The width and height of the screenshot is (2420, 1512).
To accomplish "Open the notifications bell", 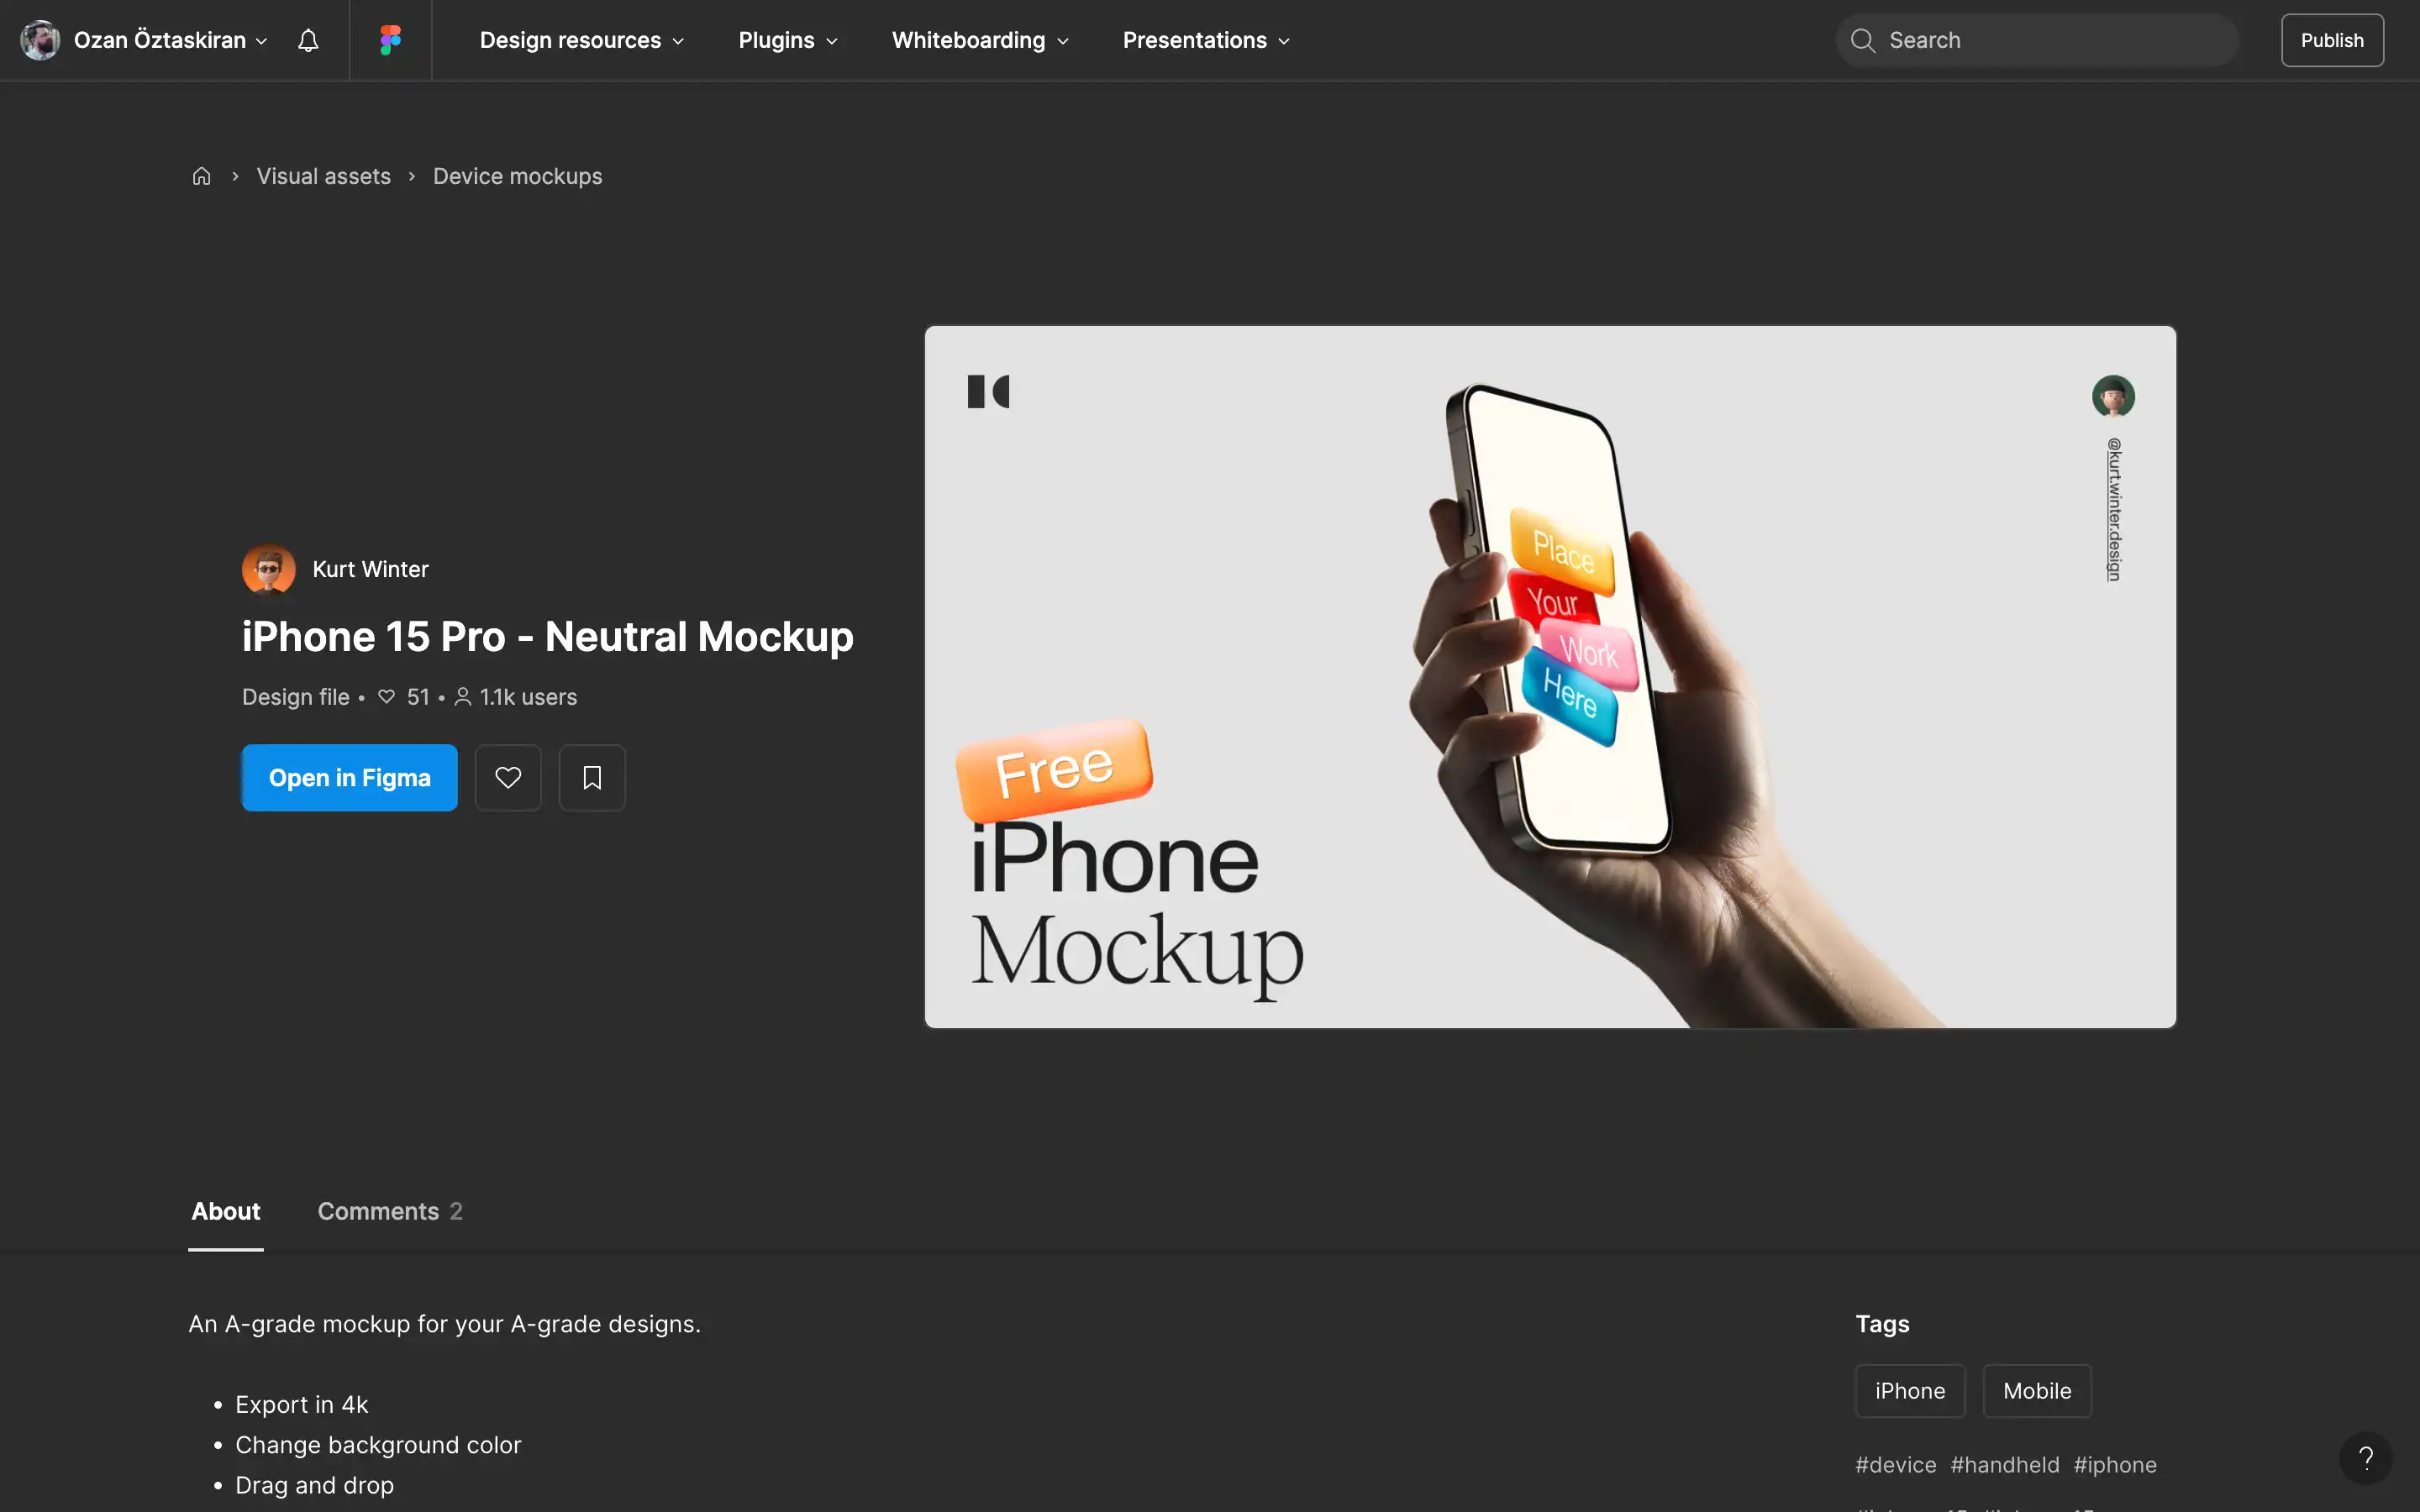I will pos(308,40).
